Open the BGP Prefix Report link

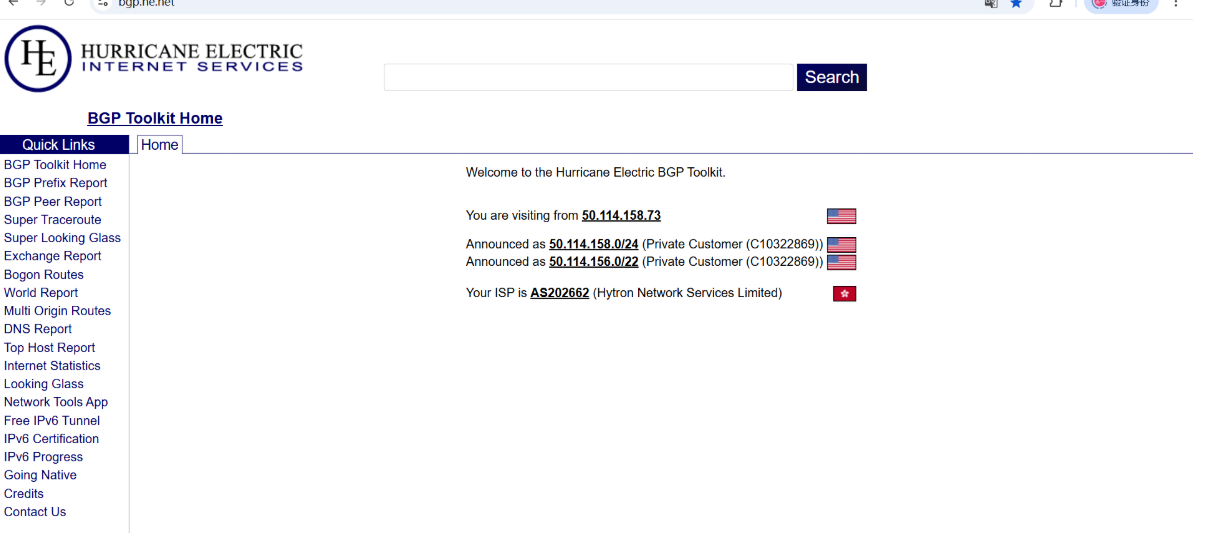click(x=56, y=183)
